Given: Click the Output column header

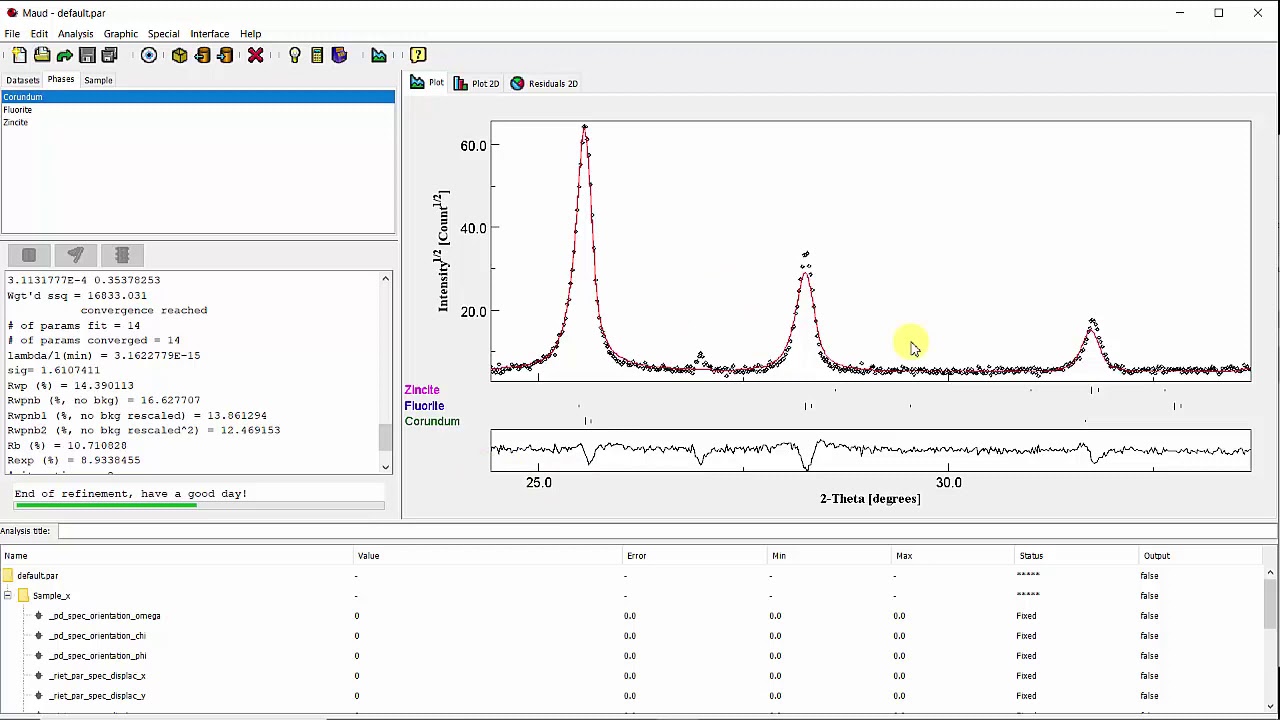Looking at the screenshot, I should 1202,556.
